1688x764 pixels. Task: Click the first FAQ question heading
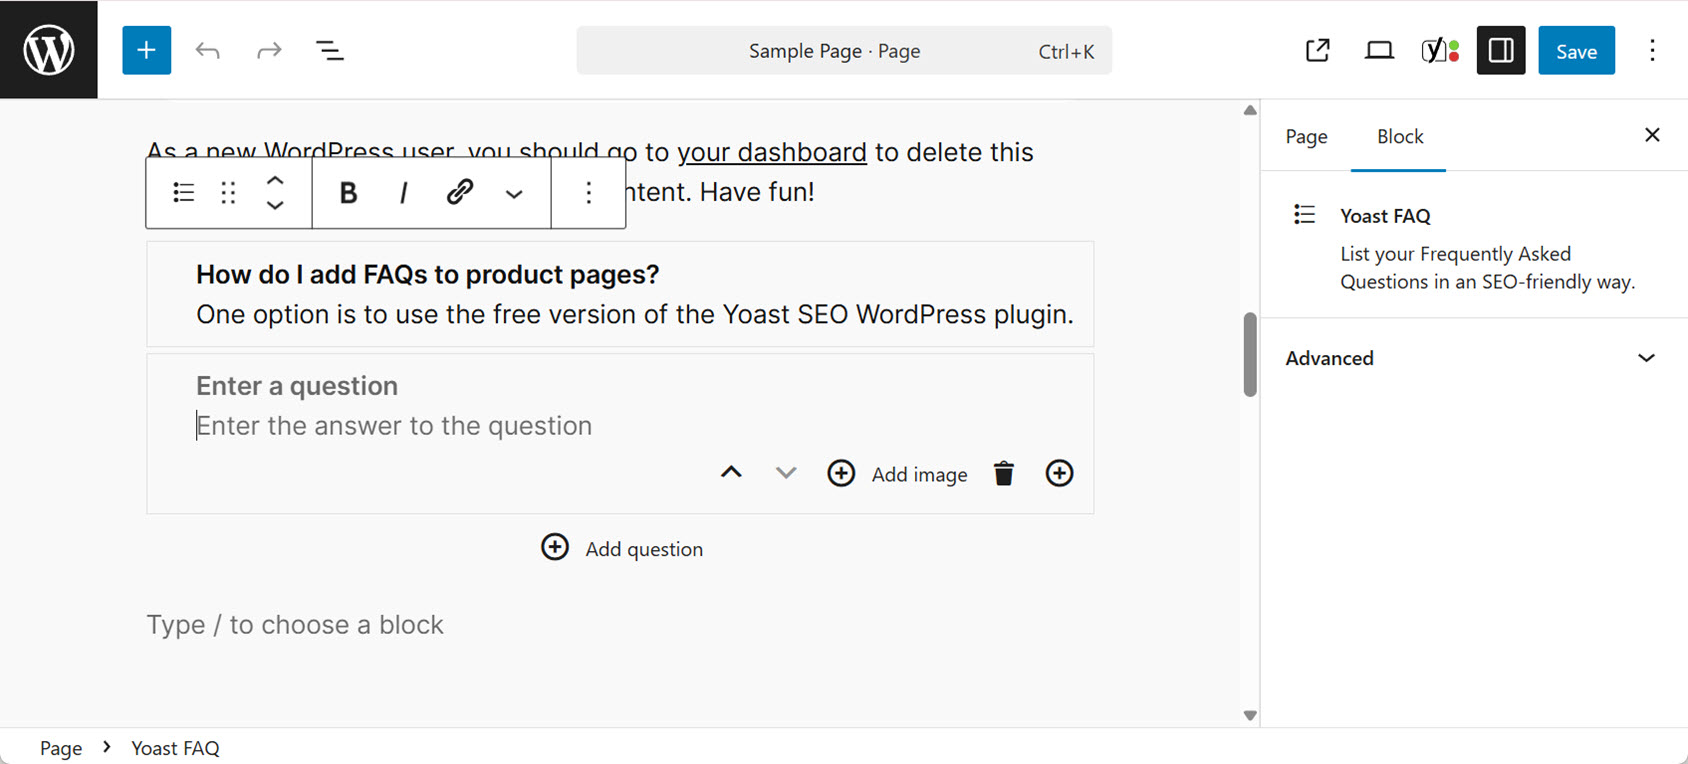pyautogui.click(x=427, y=274)
